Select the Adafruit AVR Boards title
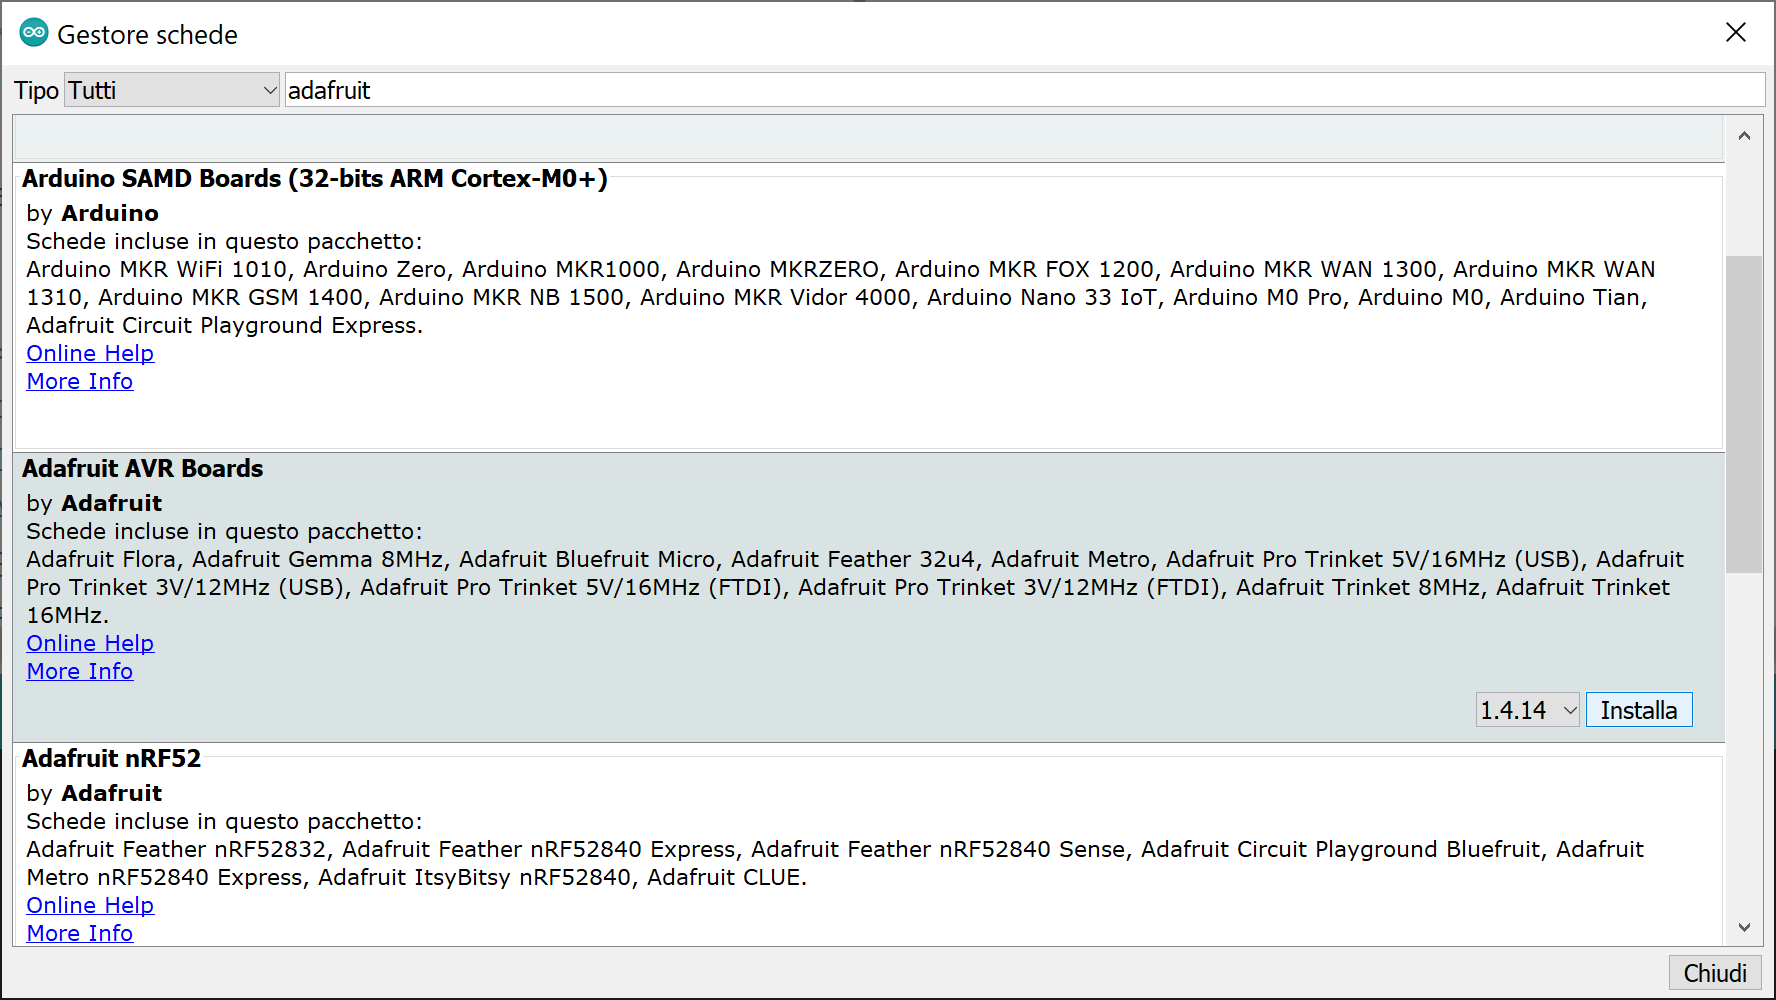This screenshot has width=1776, height=1000. 143,468
